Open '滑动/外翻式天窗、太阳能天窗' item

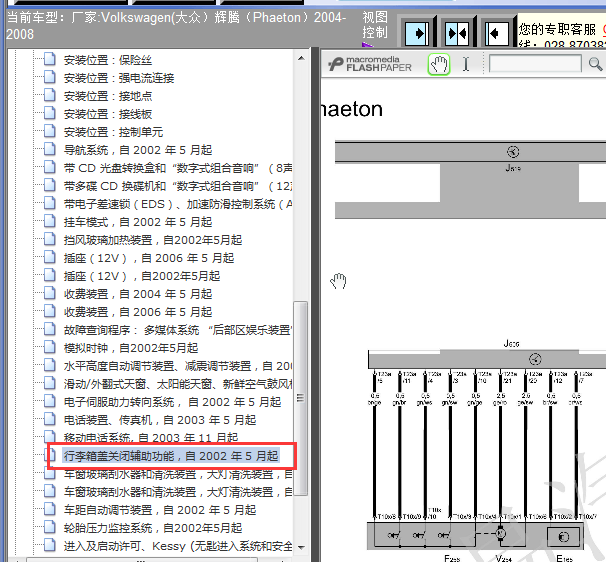(x=178, y=384)
